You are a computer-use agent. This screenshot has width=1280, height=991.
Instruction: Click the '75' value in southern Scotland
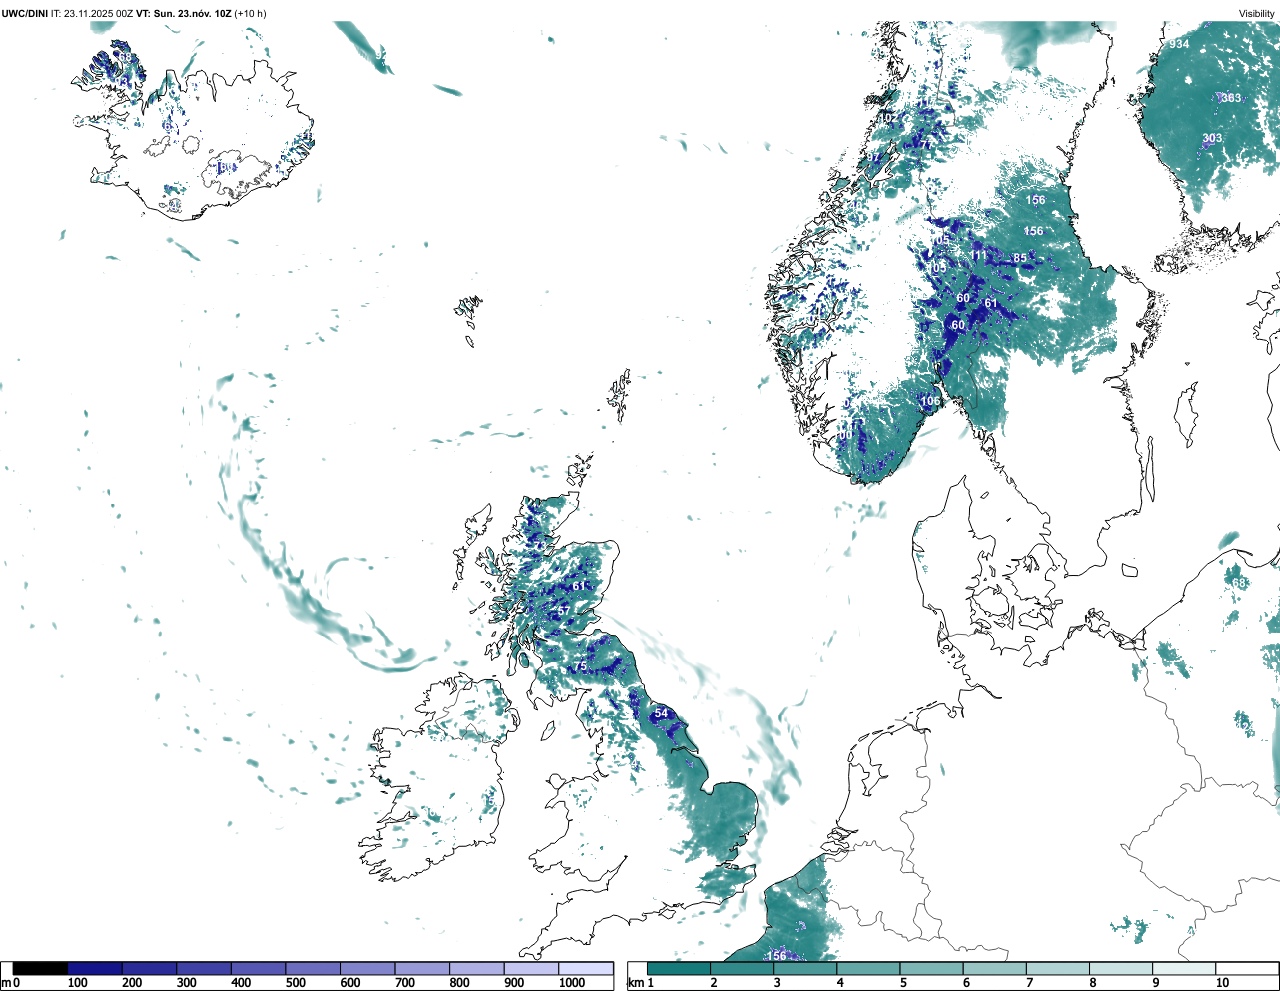580,667
